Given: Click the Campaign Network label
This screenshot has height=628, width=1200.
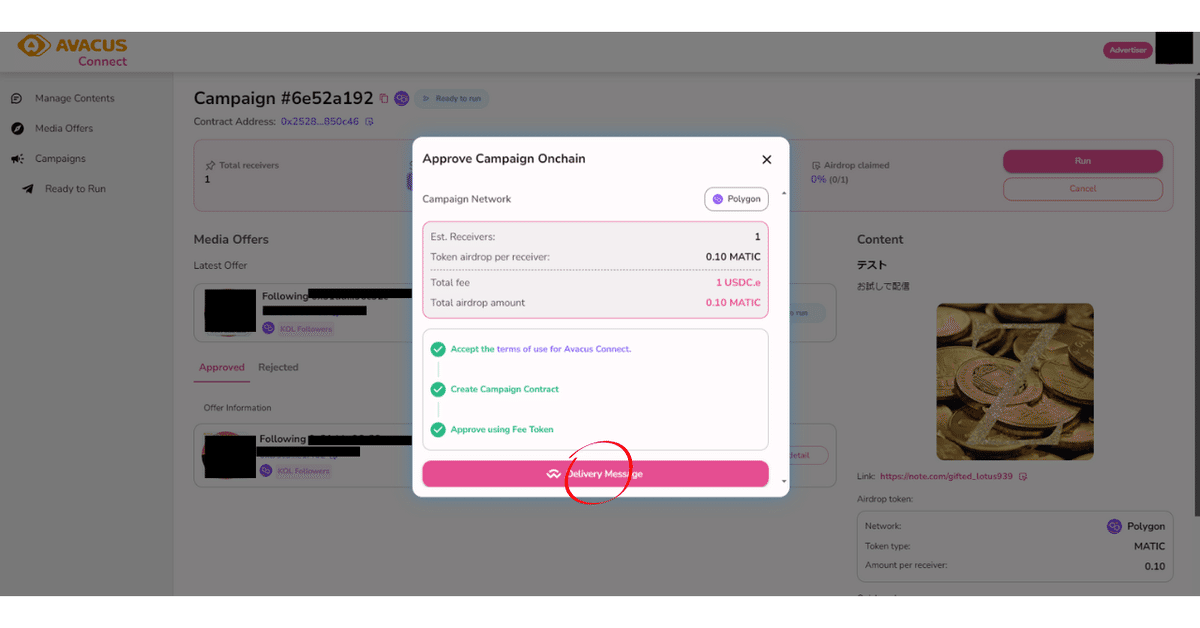Looking at the screenshot, I should [x=467, y=199].
